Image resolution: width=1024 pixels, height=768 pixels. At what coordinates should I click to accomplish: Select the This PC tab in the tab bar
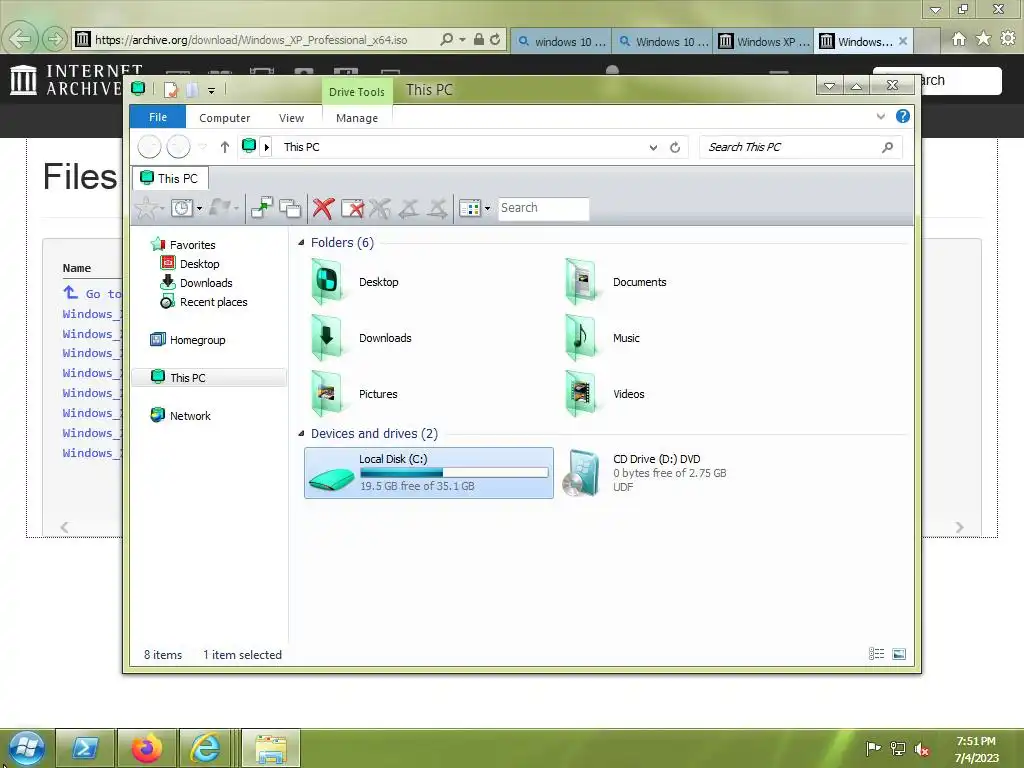[170, 178]
